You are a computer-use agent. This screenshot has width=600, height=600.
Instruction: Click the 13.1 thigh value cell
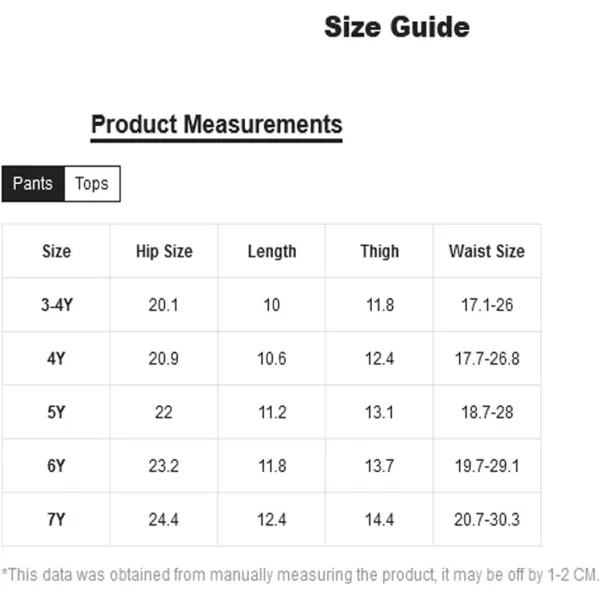coord(380,412)
